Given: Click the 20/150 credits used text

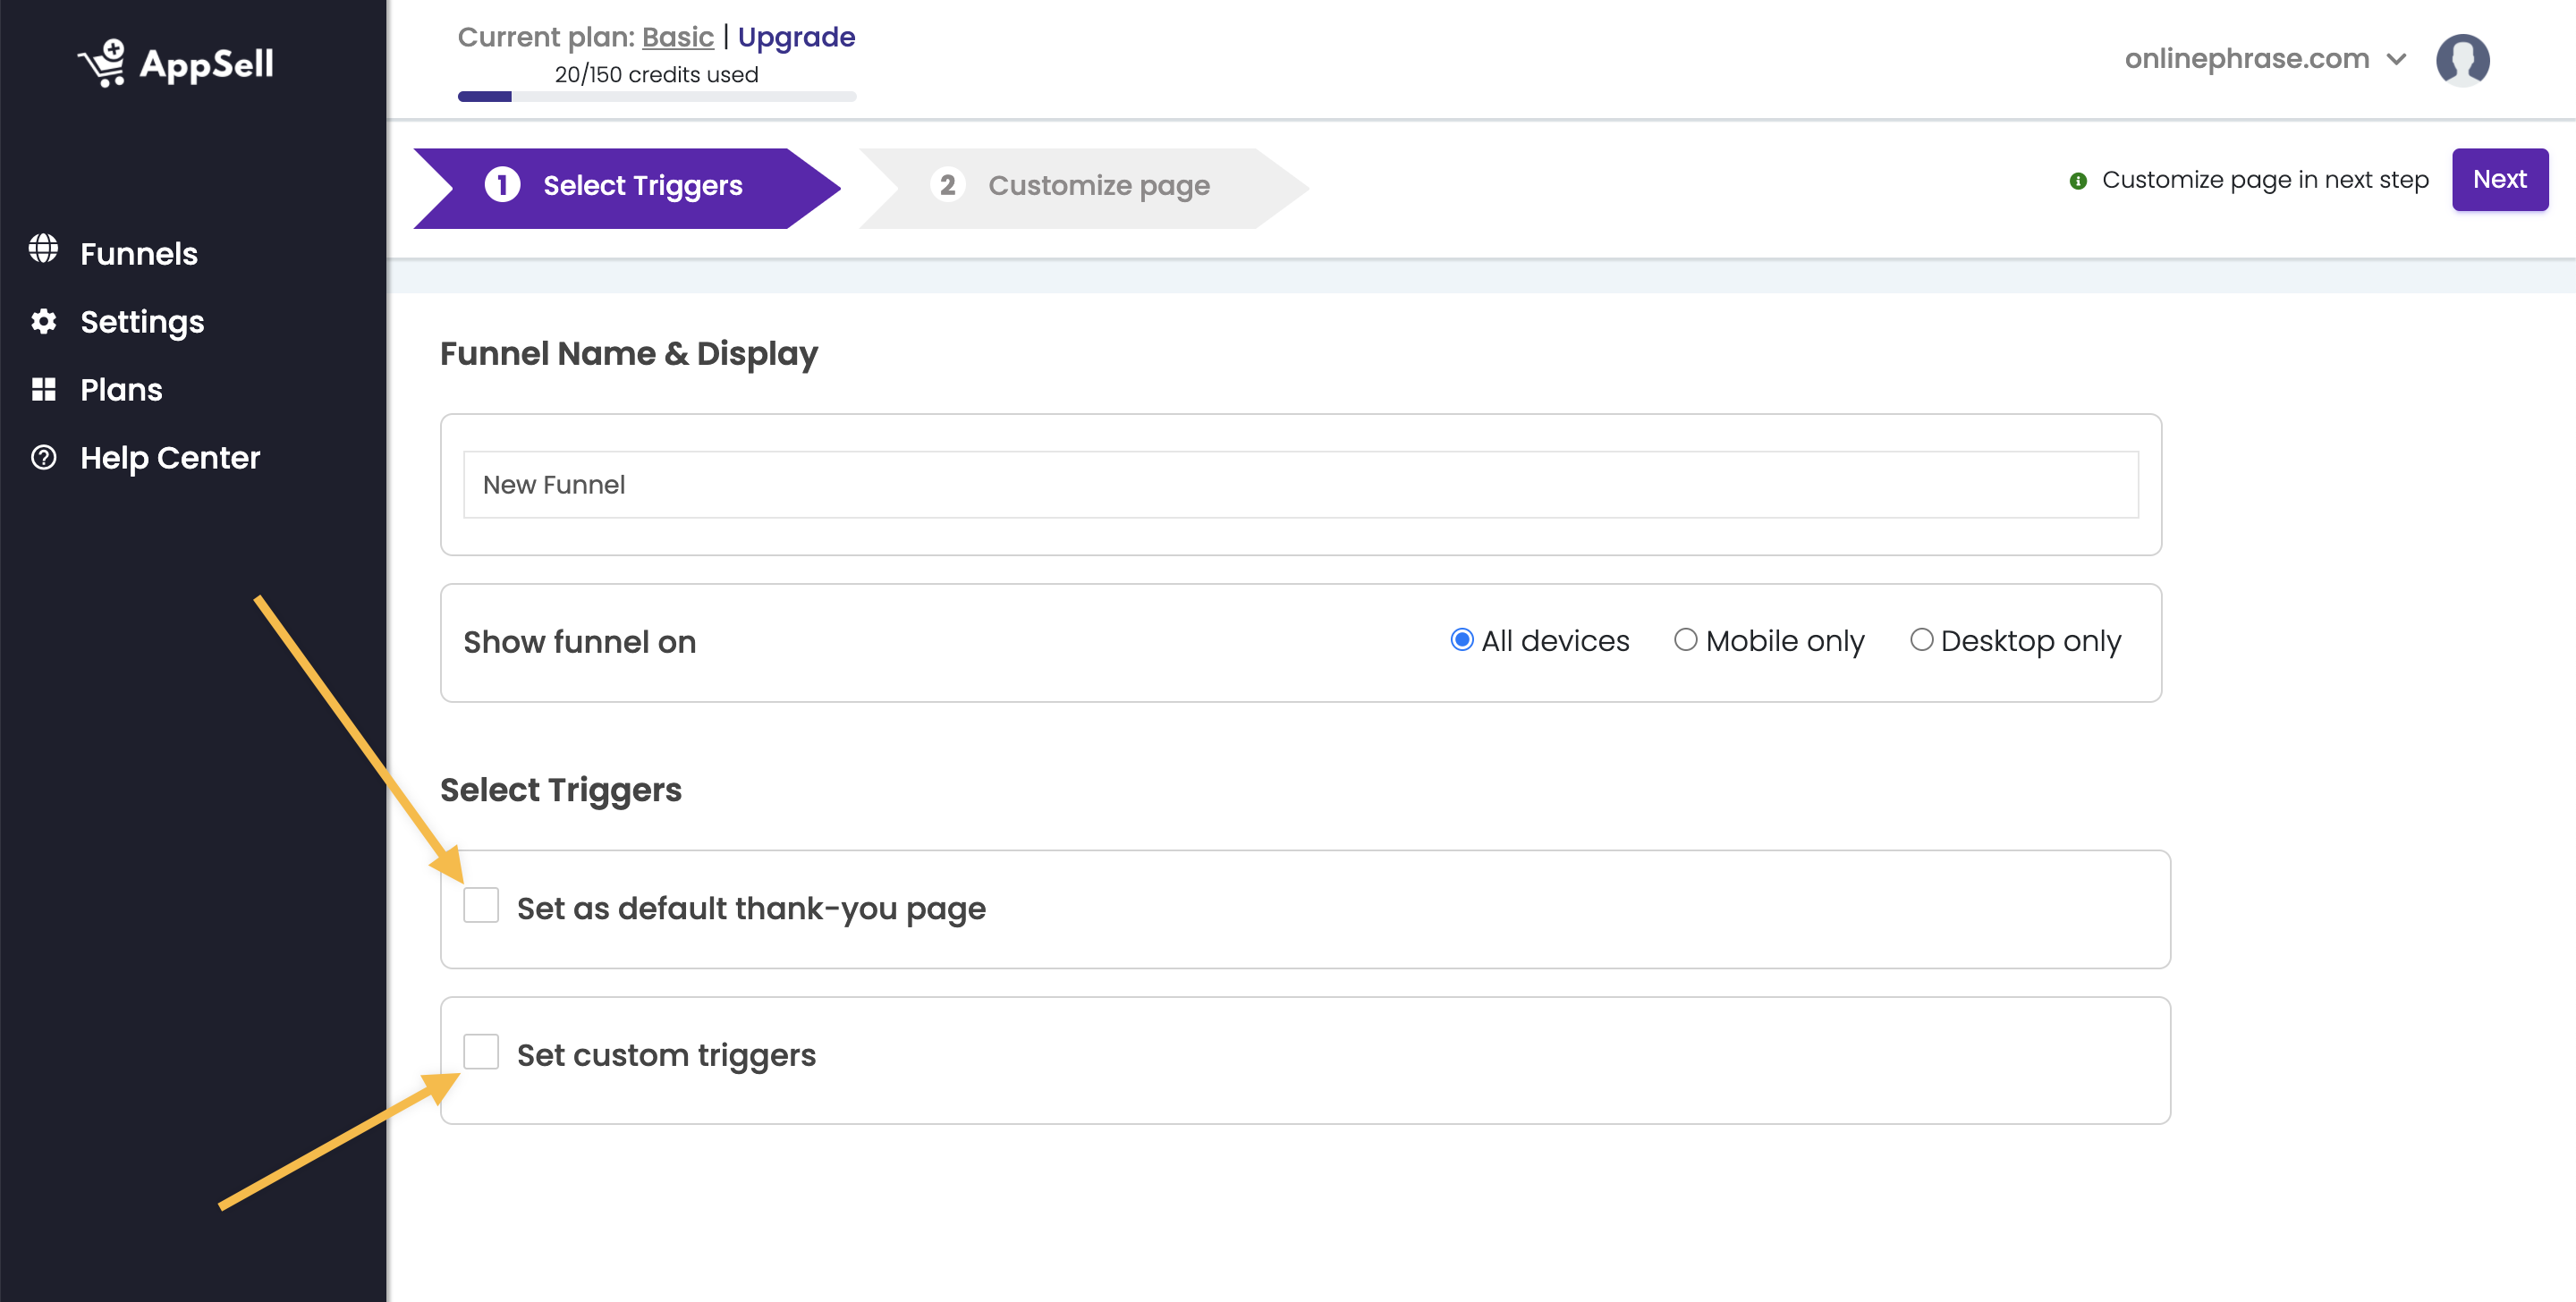Looking at the screenshot, I should coord(657,74).
